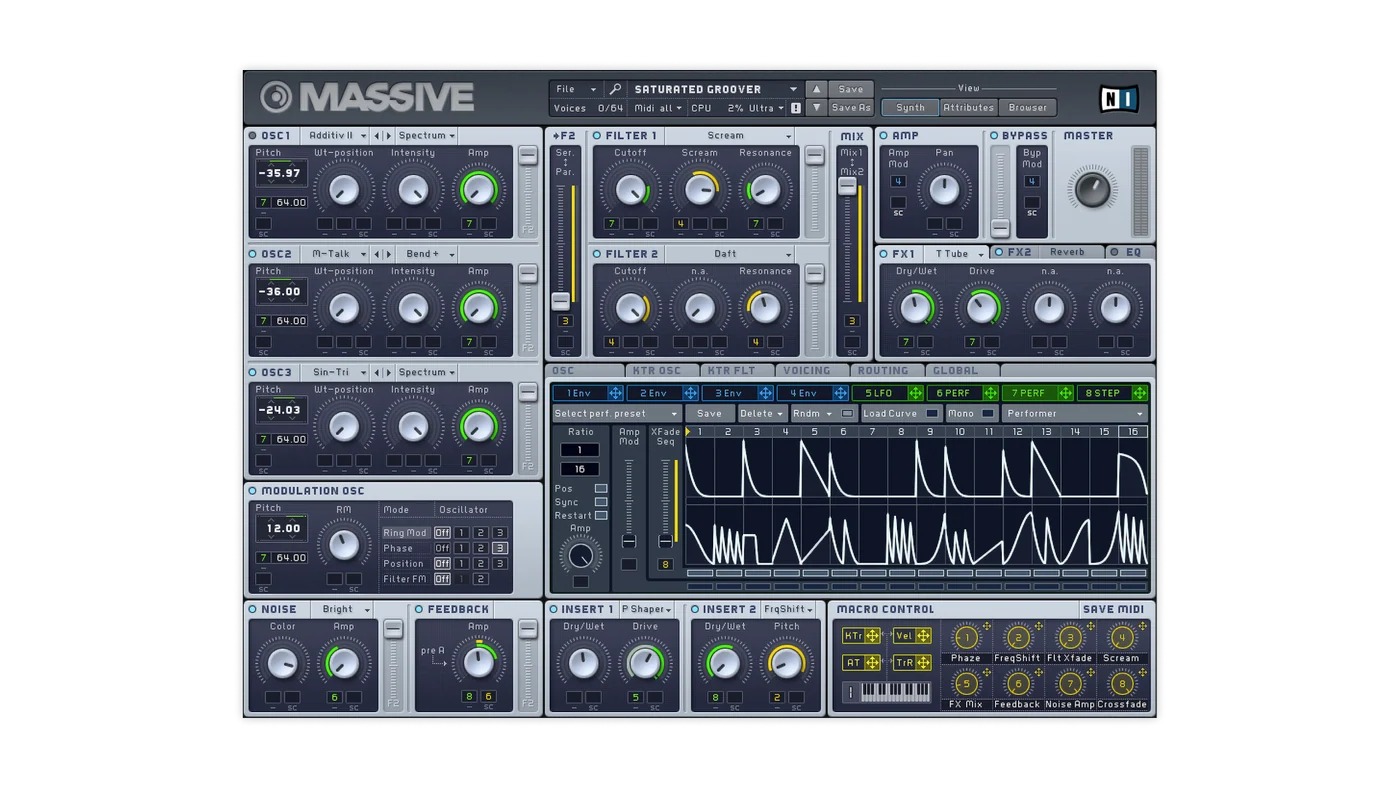The height and width of the screenshot is (788, 1400).
Task: Open the Midi all channel dropdown
Action: tap(658, 108)
